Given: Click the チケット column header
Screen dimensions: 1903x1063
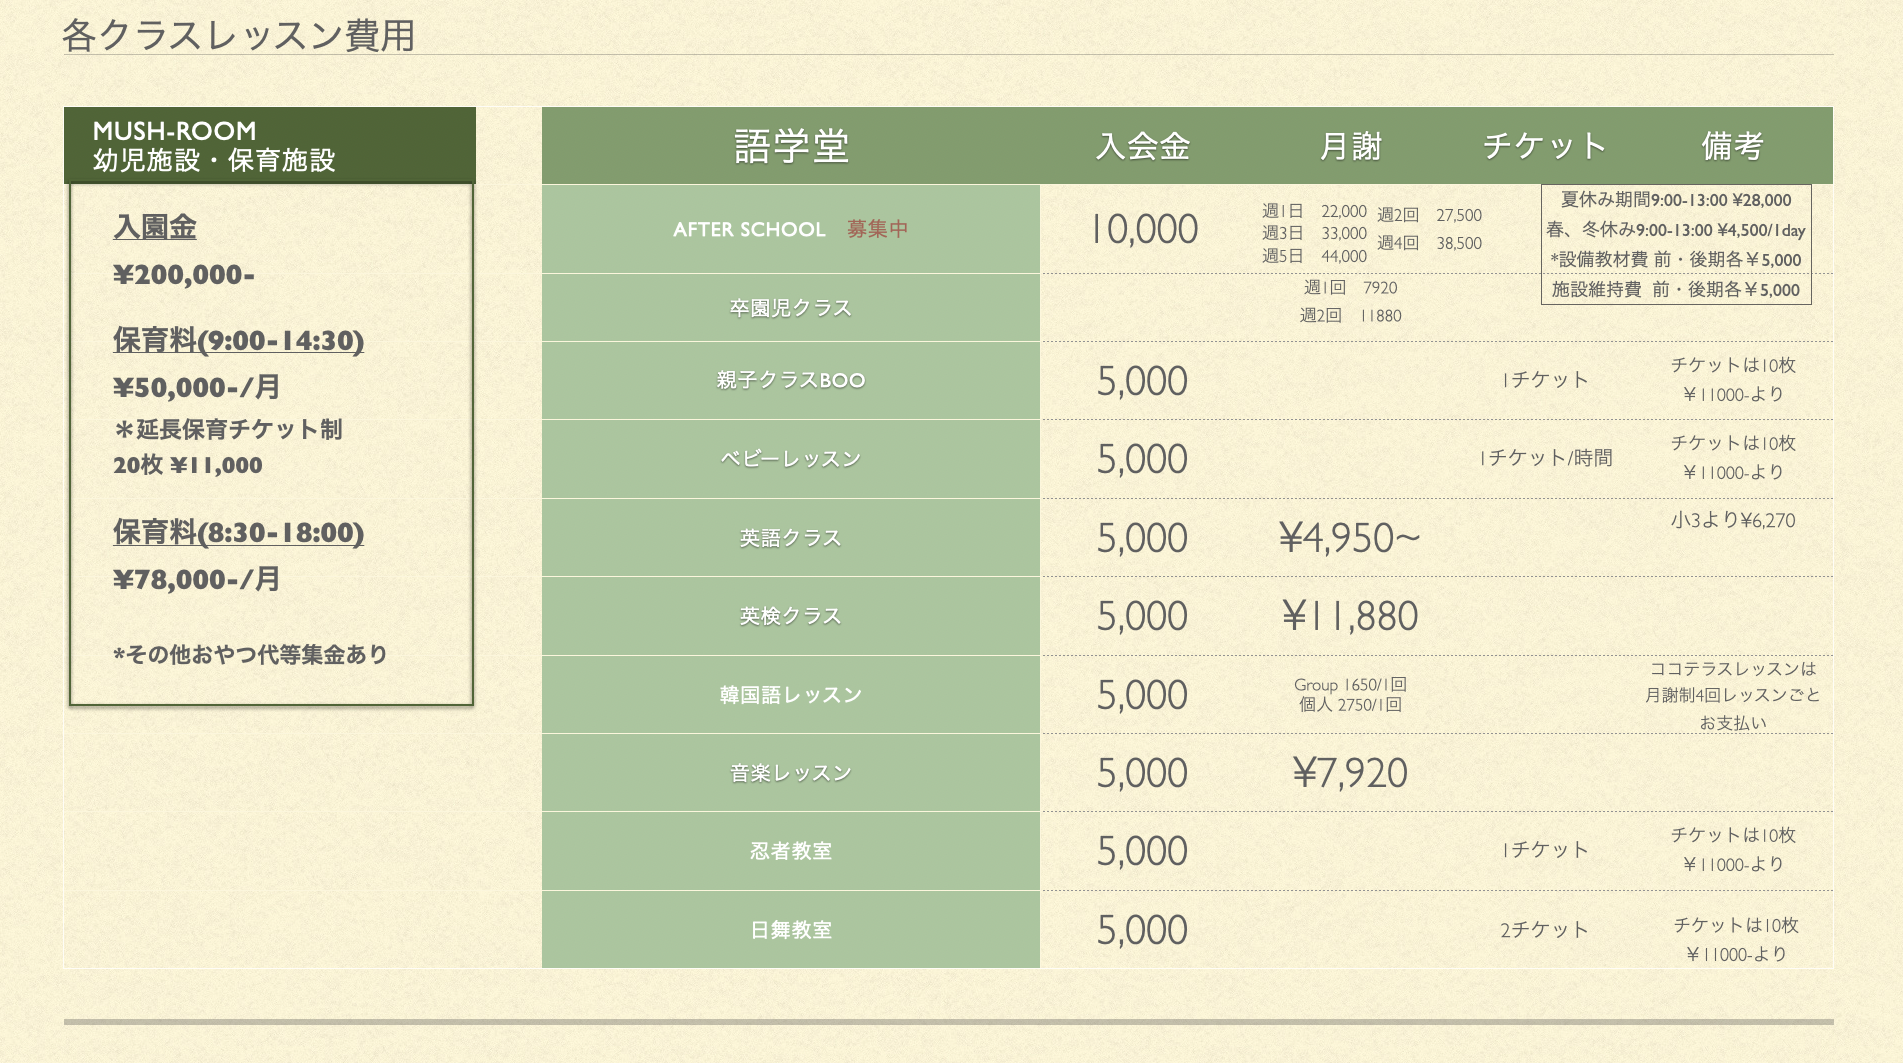Looking at the screenshot, I should [1545, 146].
